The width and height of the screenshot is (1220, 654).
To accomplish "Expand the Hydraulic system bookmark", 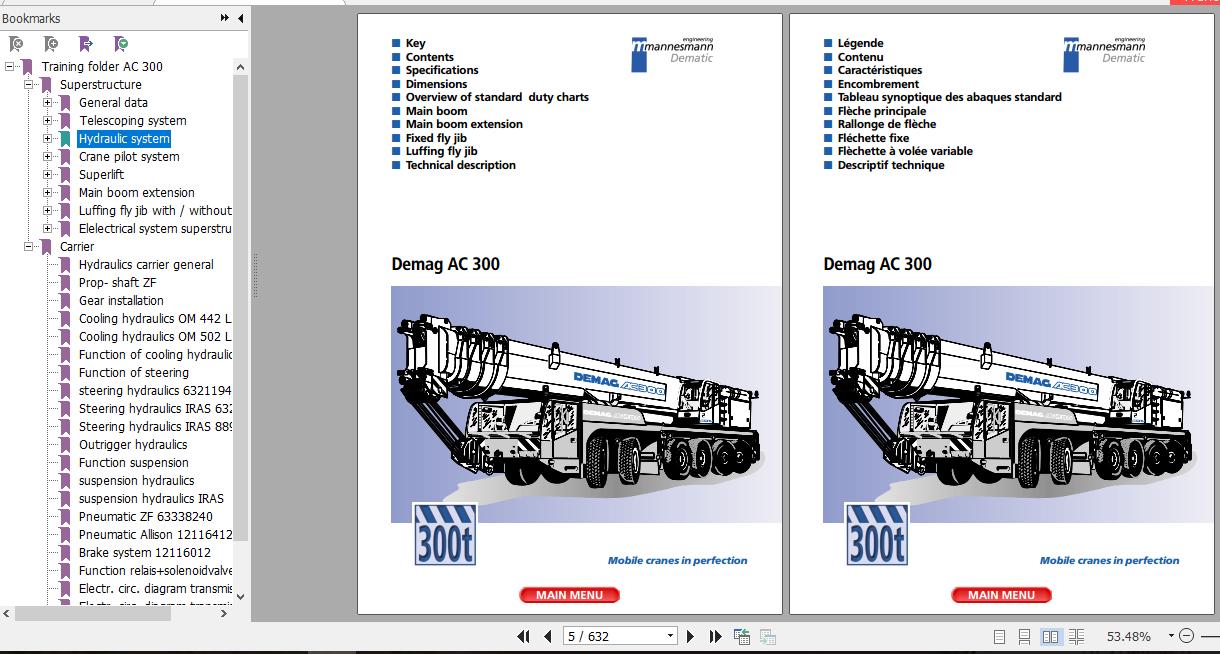I will point(49,138).
